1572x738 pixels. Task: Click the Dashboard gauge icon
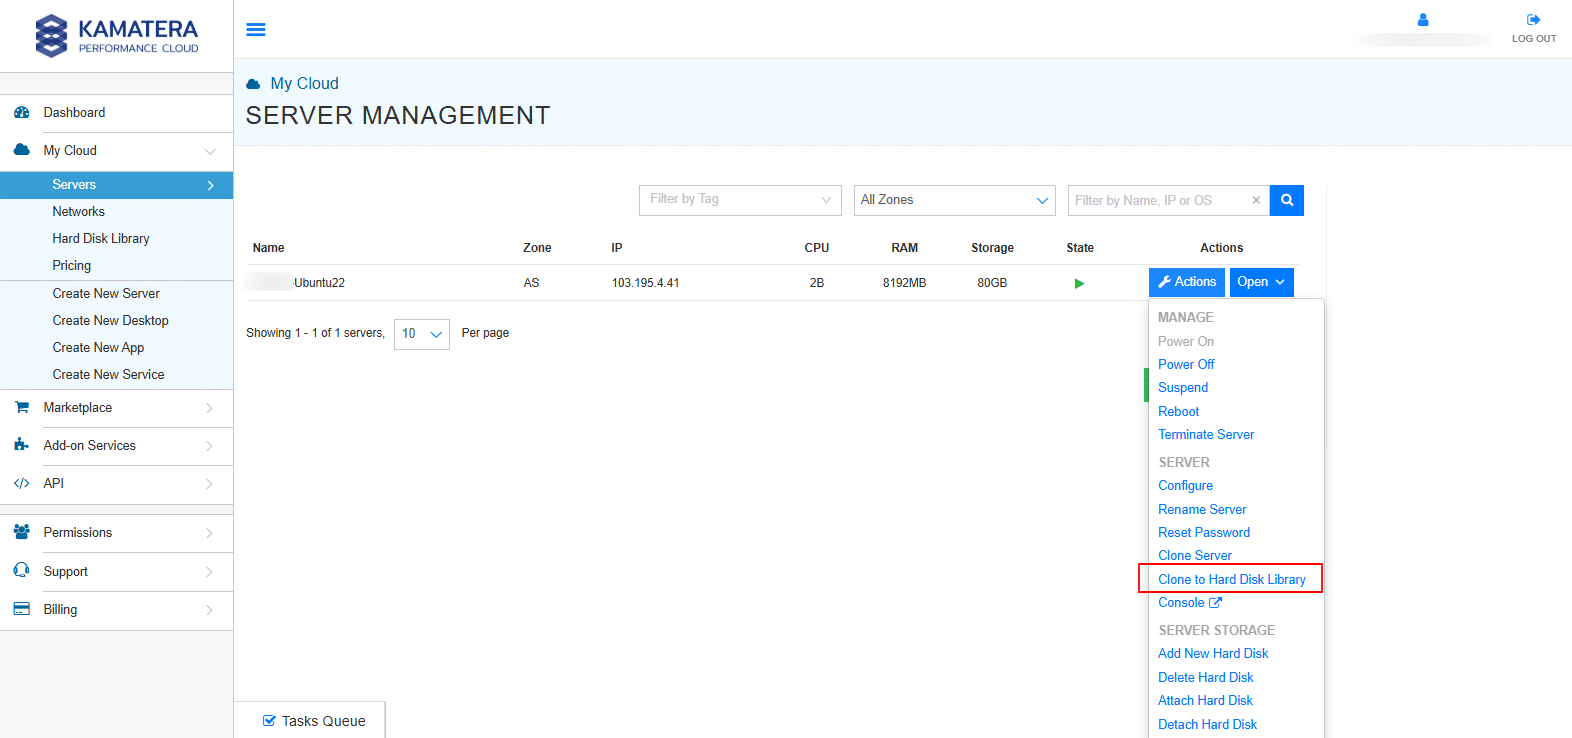pos(21,113)
